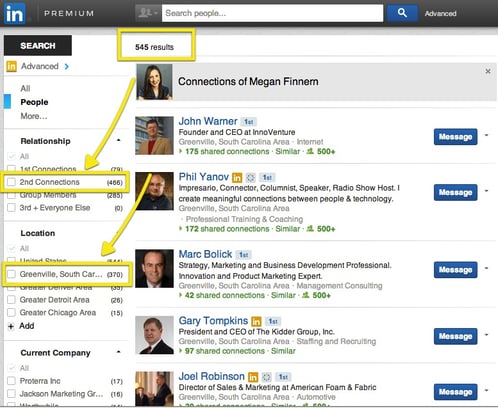Close the Connections of Megan Finnern banner
This screenshot has width=498, height=408.
point(488,71)
